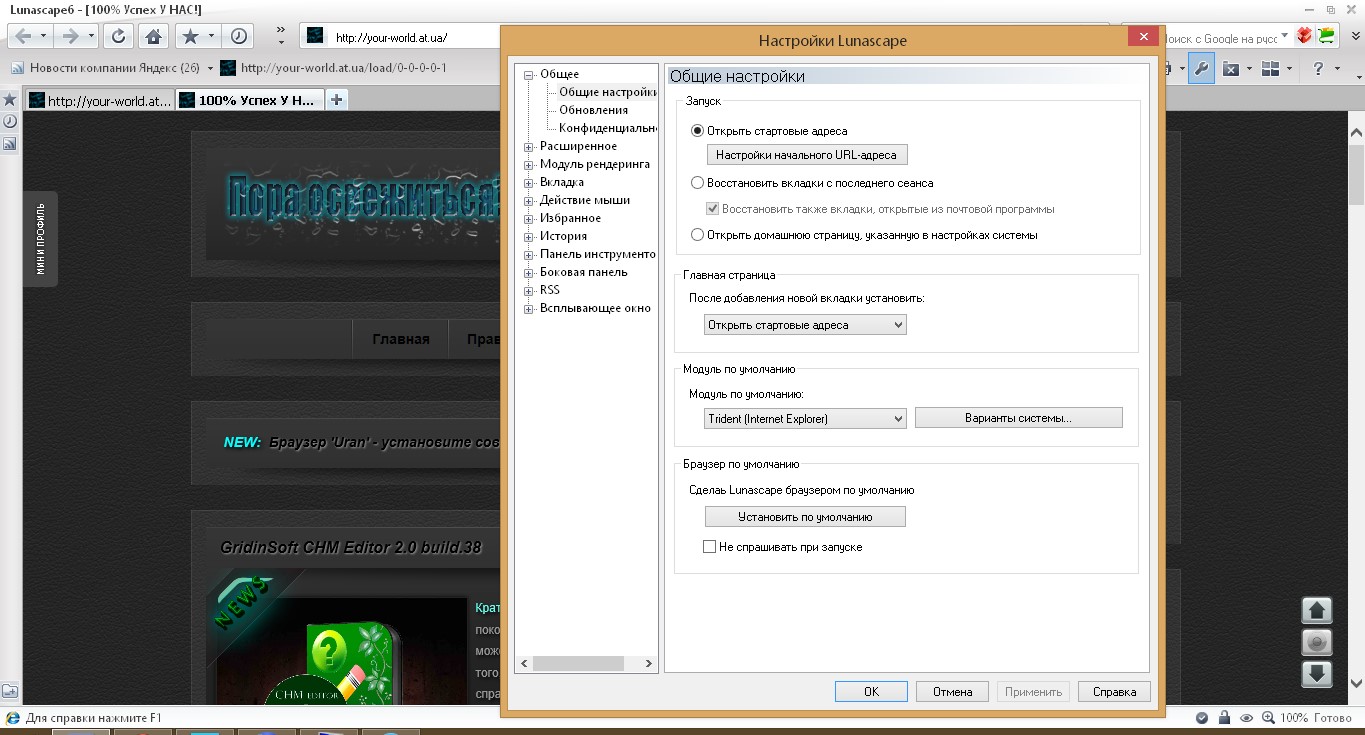This screenshot has width=1365, height=735.
Task: Click the round center button between page arrows
Action: [x=1317, y=642]
